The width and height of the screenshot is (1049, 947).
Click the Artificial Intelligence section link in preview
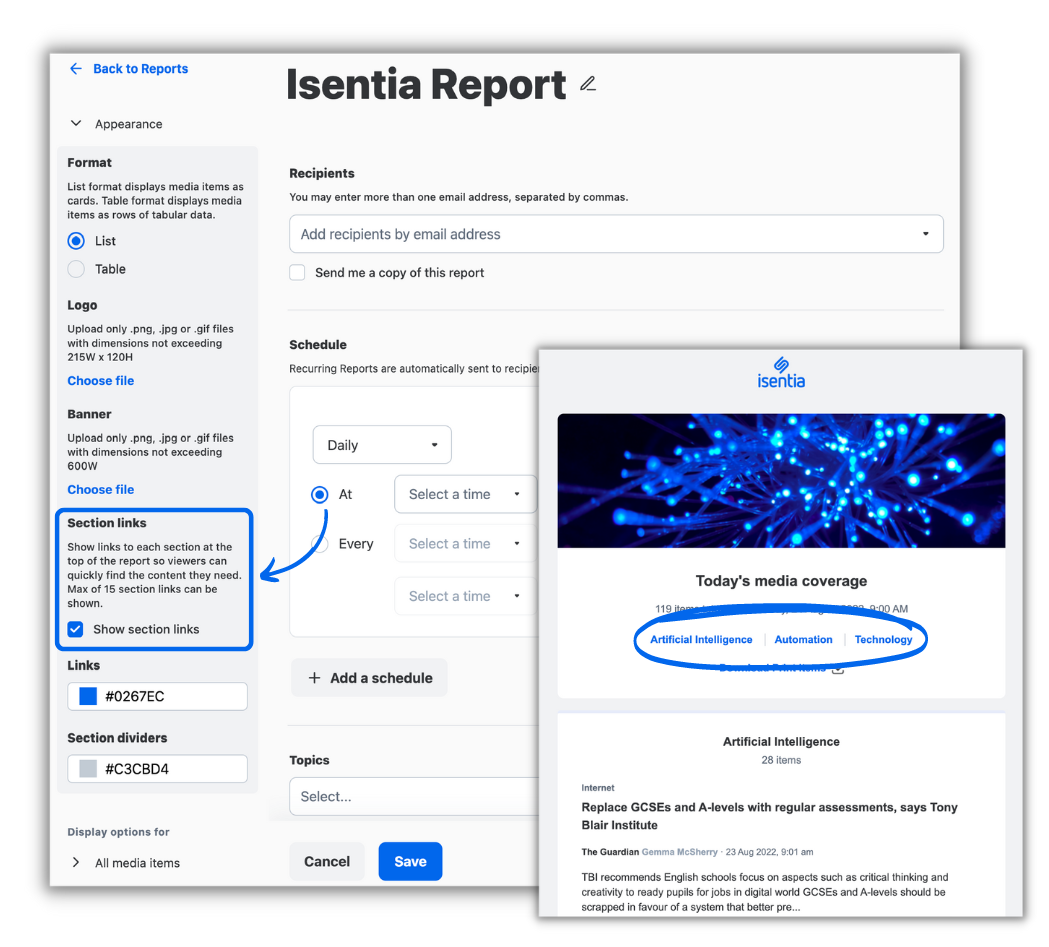701,639
